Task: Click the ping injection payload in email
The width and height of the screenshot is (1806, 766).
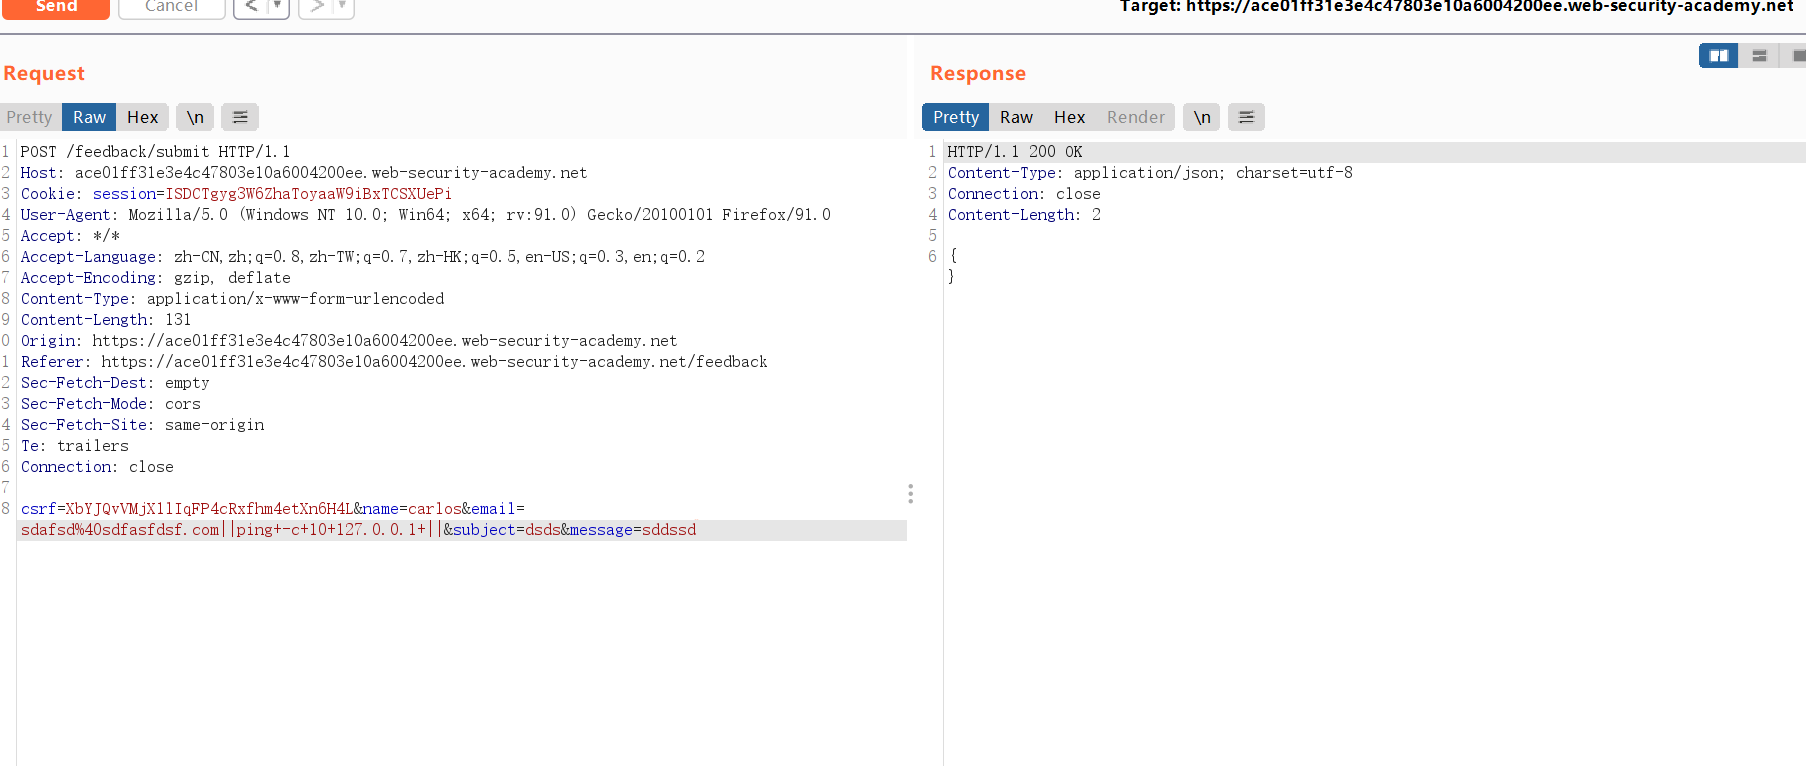Action: coord(332,530)
